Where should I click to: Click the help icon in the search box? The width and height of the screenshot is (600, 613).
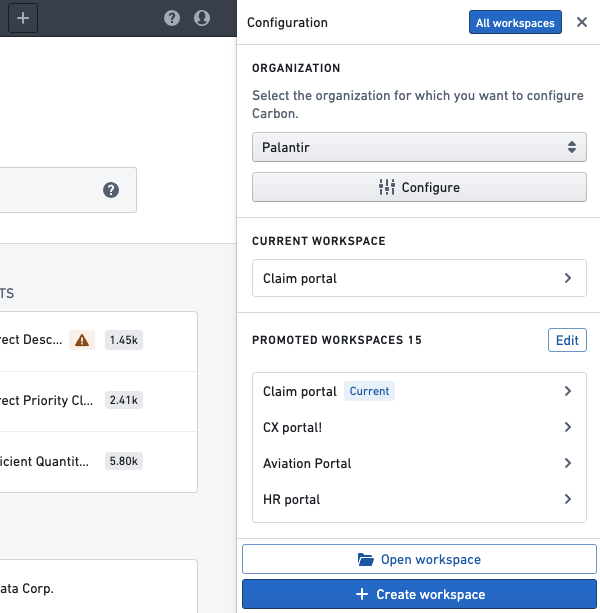tap(111, 190)
